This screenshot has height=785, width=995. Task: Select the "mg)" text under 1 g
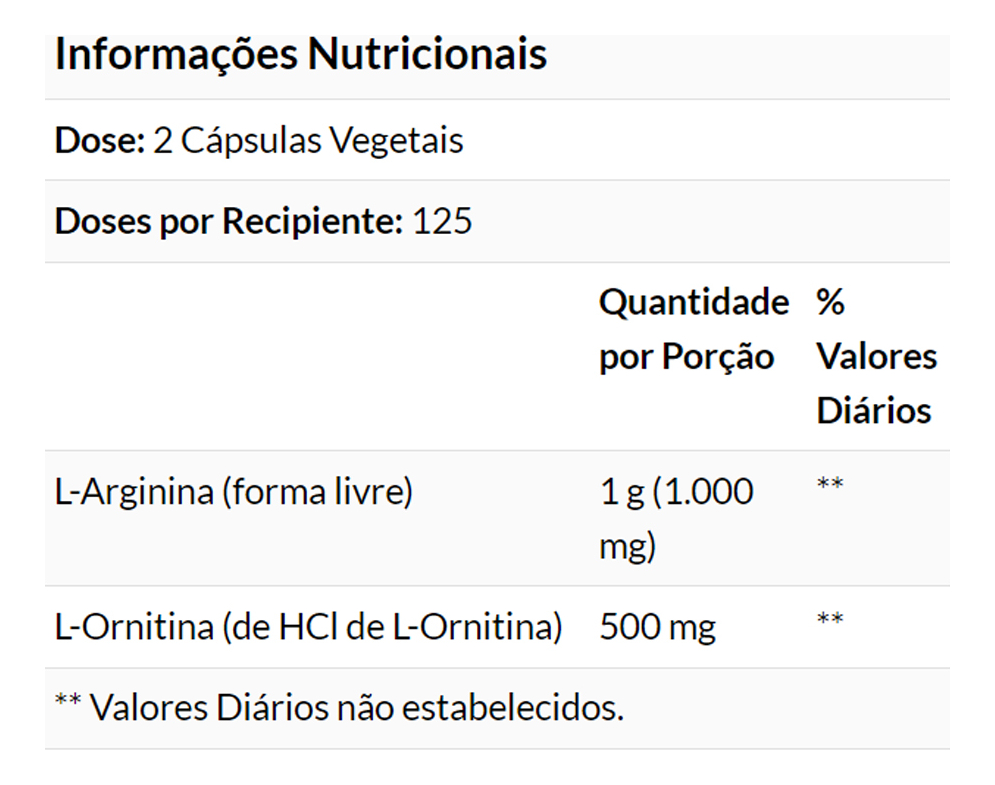coord(627,547)
